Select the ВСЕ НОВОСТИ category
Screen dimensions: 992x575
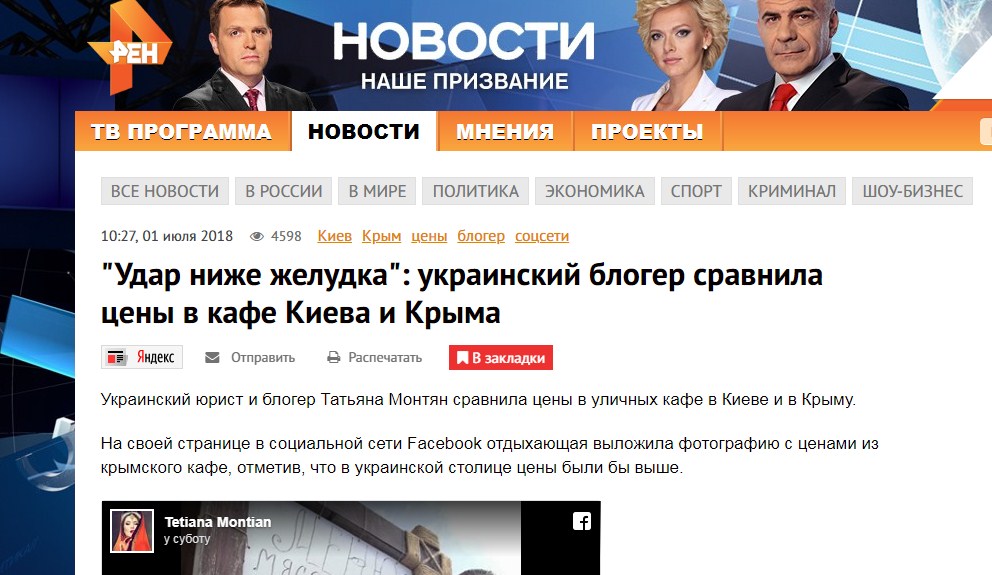[165, 191]
